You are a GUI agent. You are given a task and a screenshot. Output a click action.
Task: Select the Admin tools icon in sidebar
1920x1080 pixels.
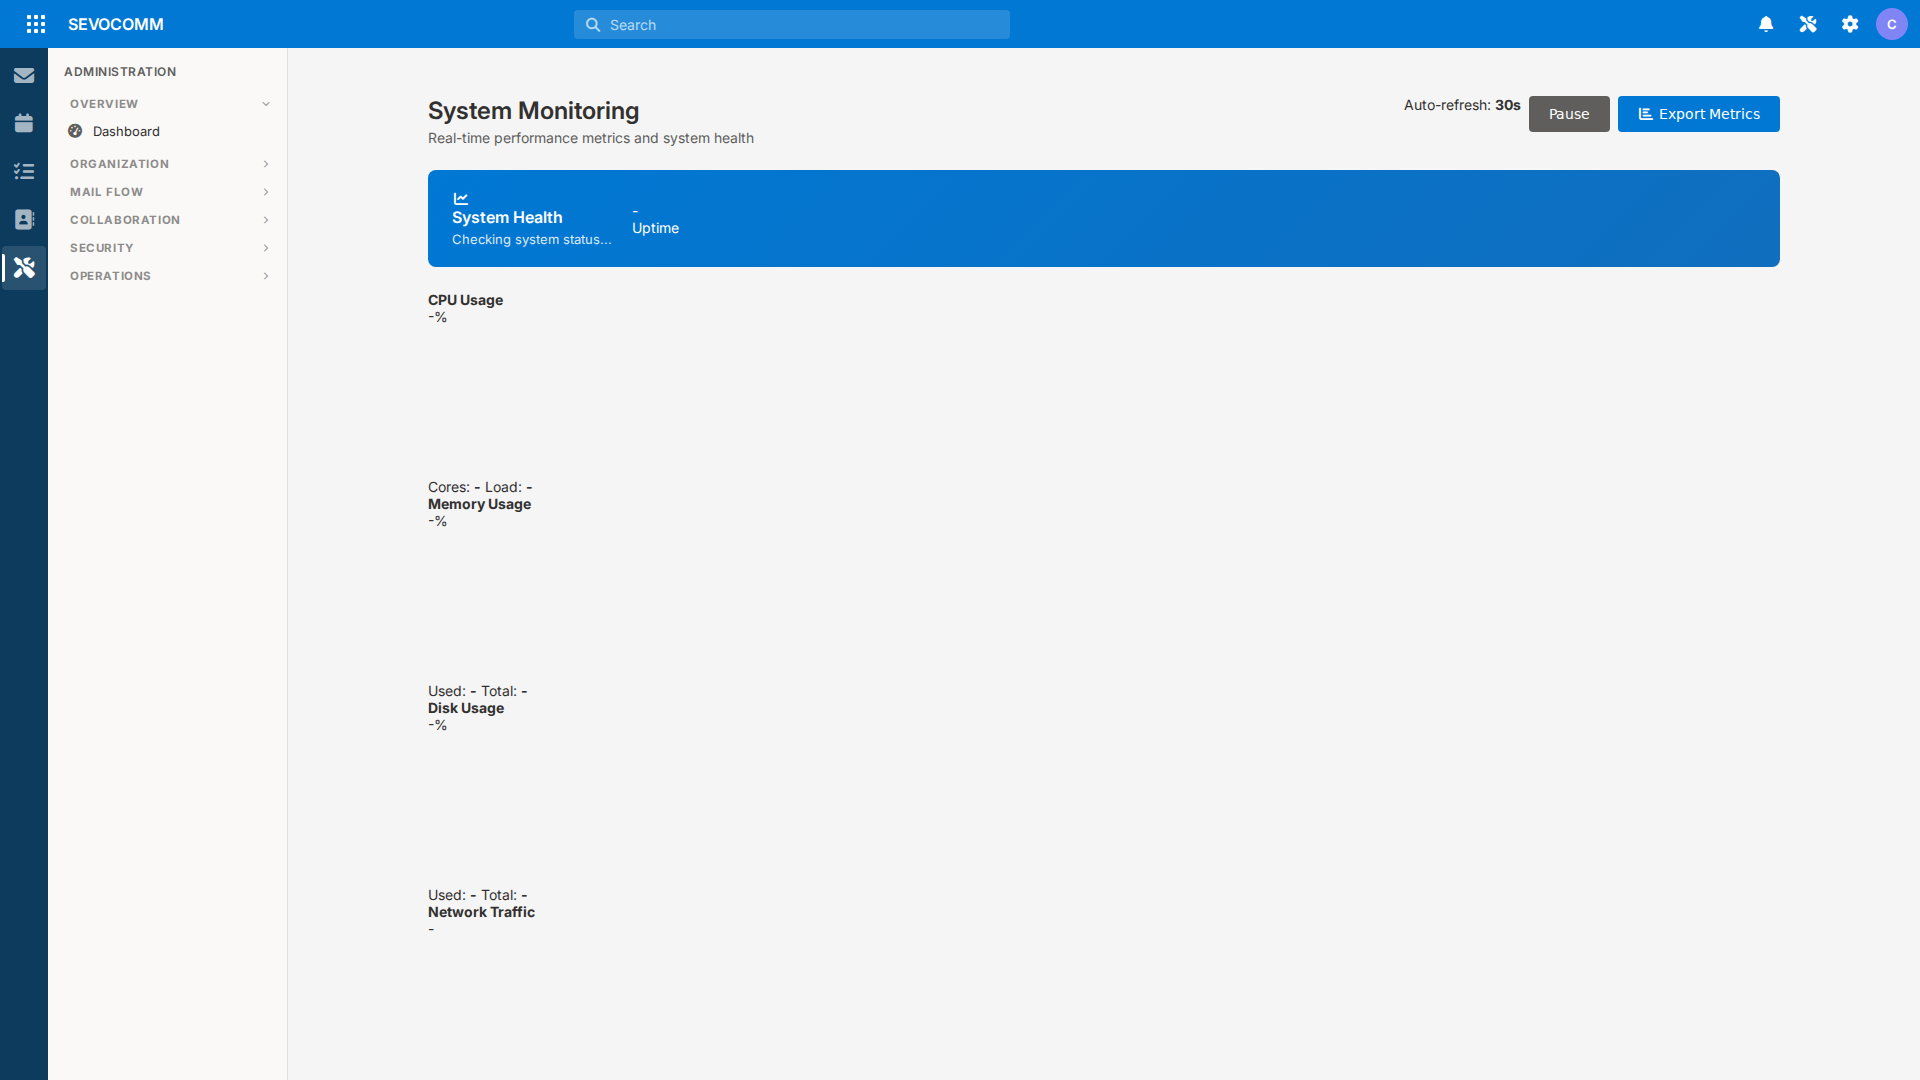click(24, 267)
